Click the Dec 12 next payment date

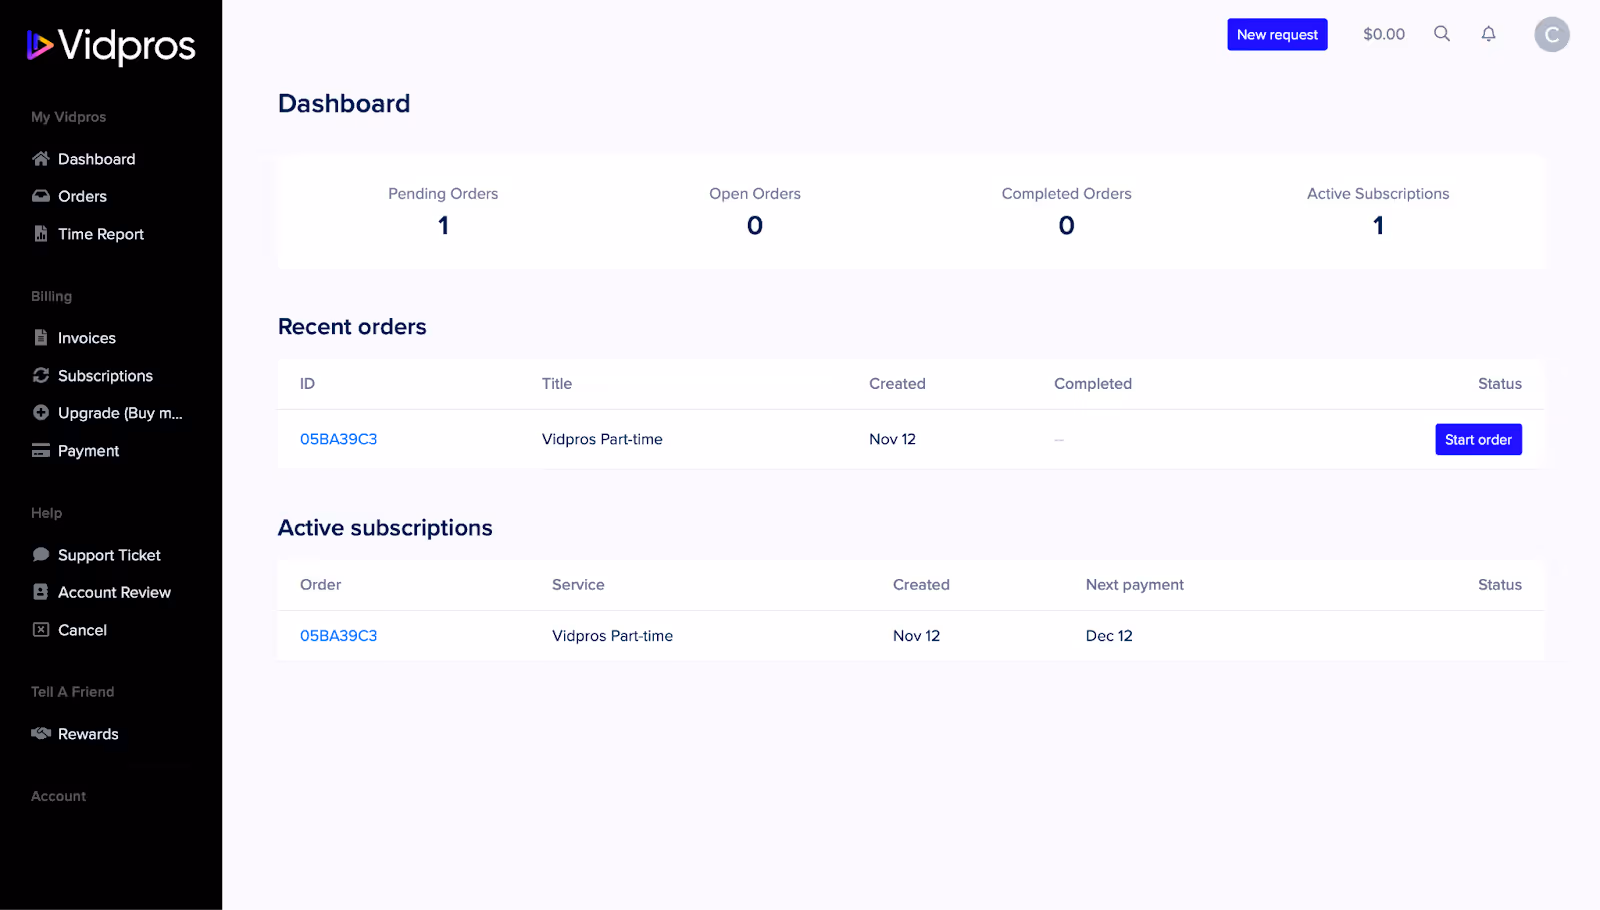pos(1109,636)
